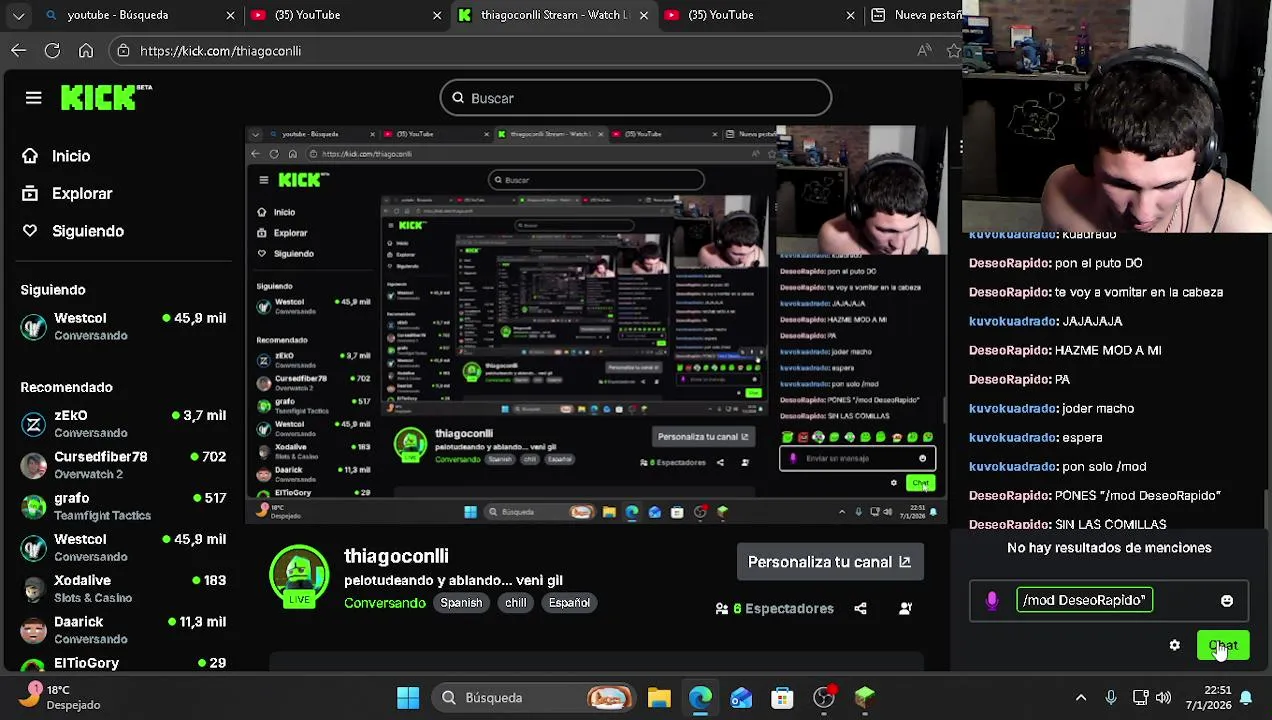Click the green LIVE badge under avatar

(299, 599)
